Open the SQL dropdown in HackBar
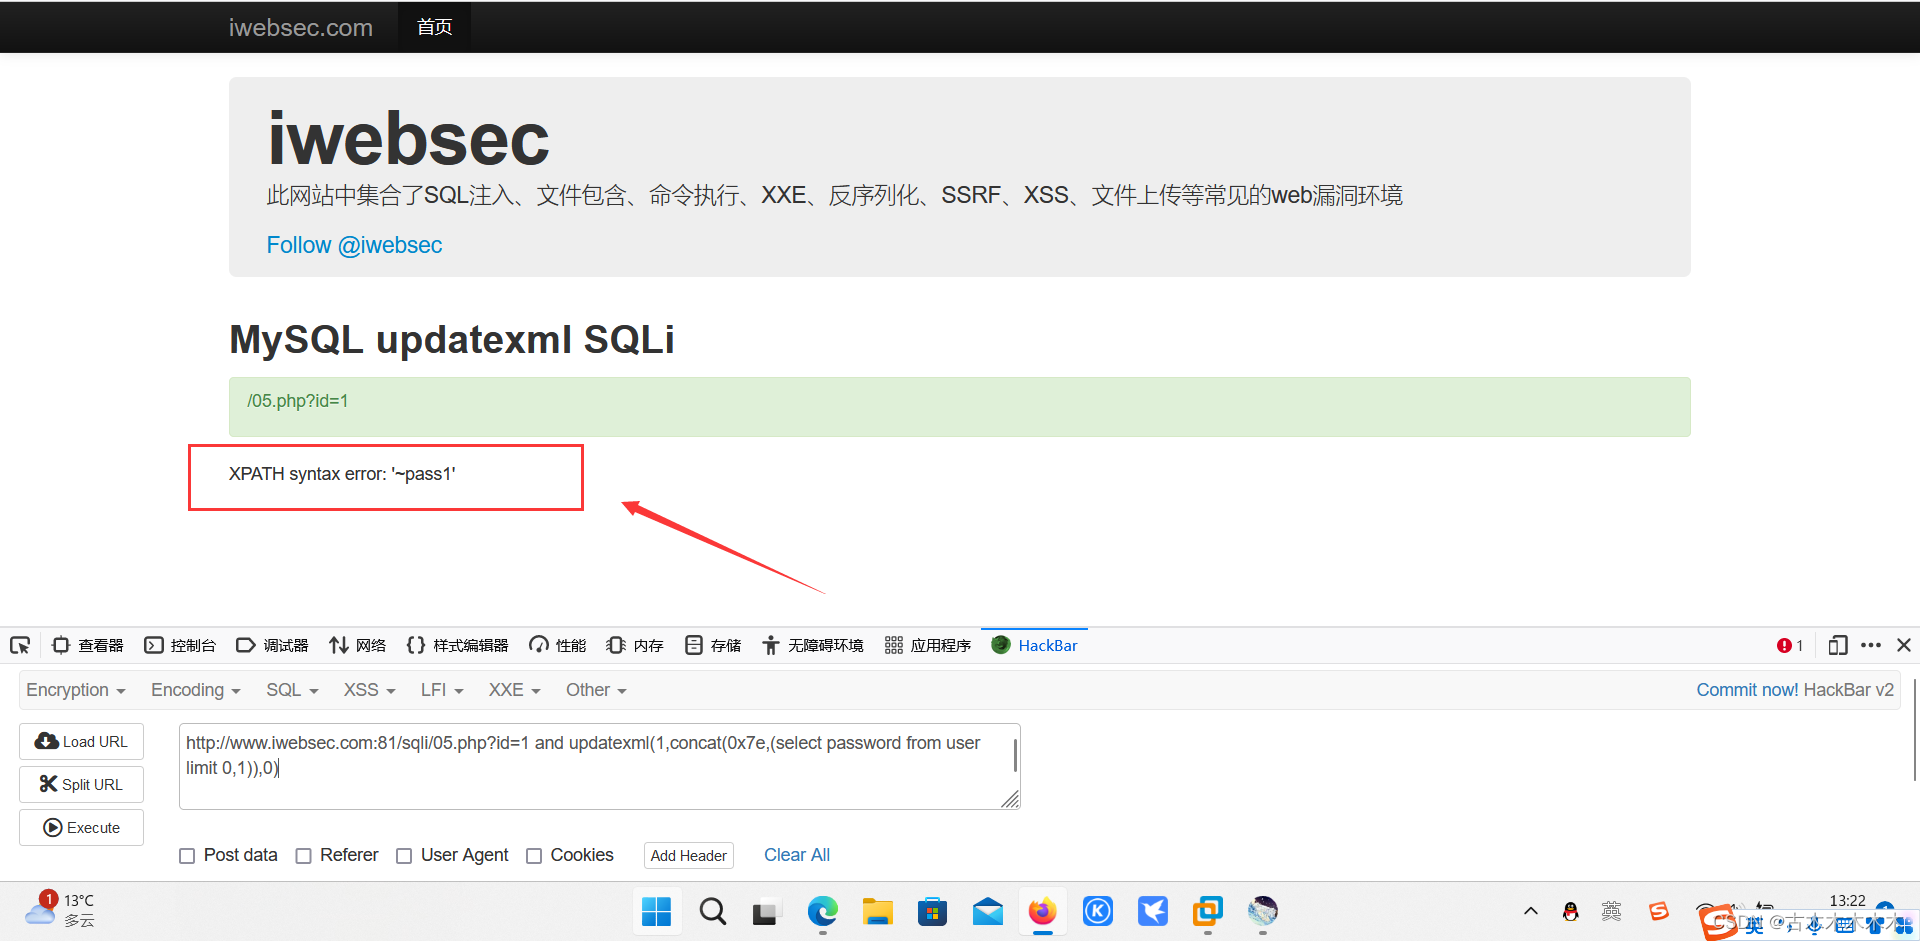1920x941 pixels. (291, 690)
